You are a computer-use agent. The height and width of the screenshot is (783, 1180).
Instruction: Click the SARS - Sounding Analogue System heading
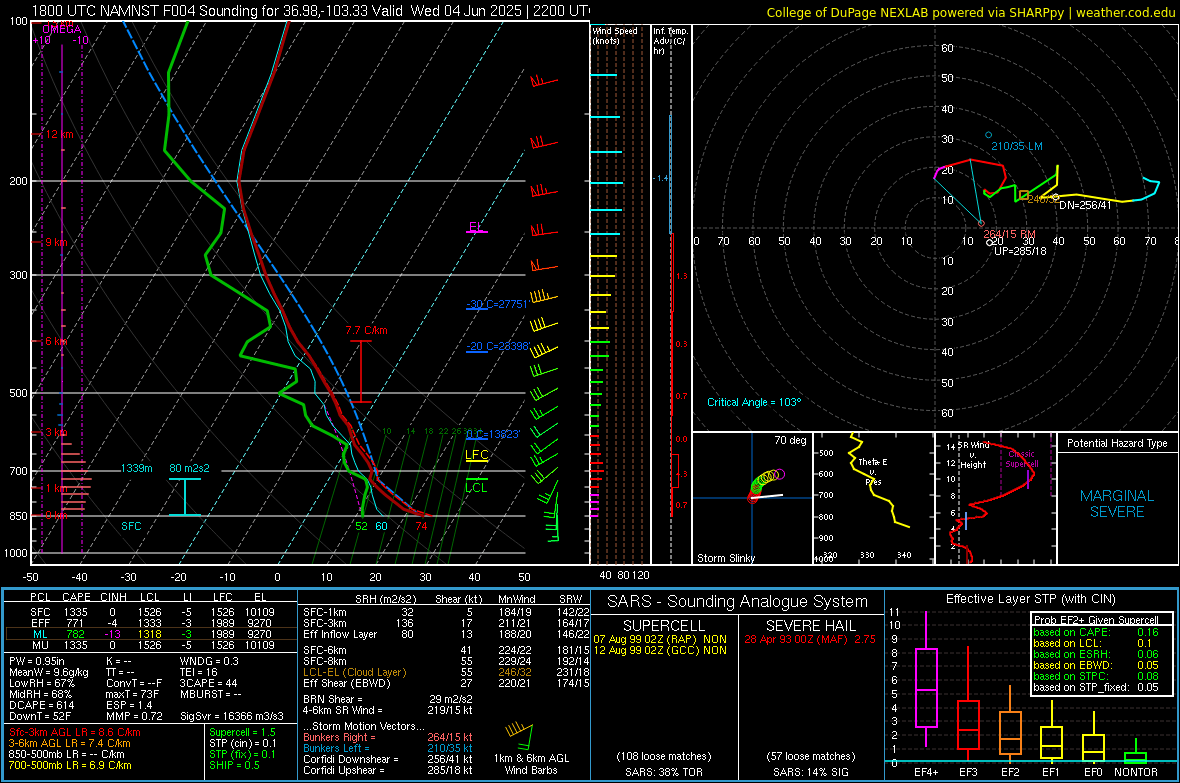pyautogui.click(x=738, y=602)
